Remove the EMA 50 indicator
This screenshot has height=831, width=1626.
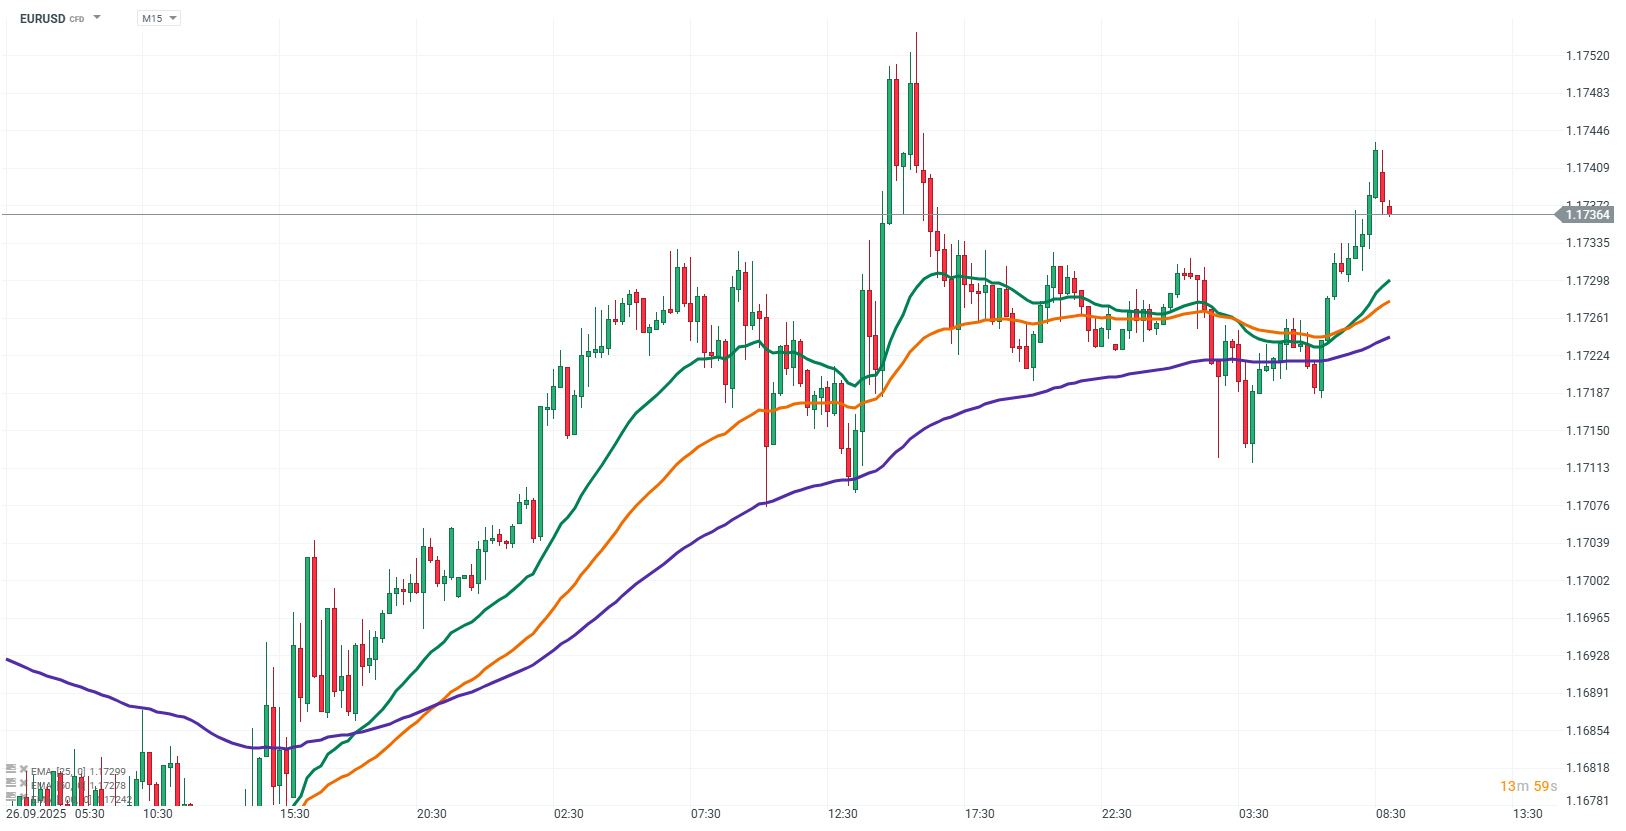23,783
